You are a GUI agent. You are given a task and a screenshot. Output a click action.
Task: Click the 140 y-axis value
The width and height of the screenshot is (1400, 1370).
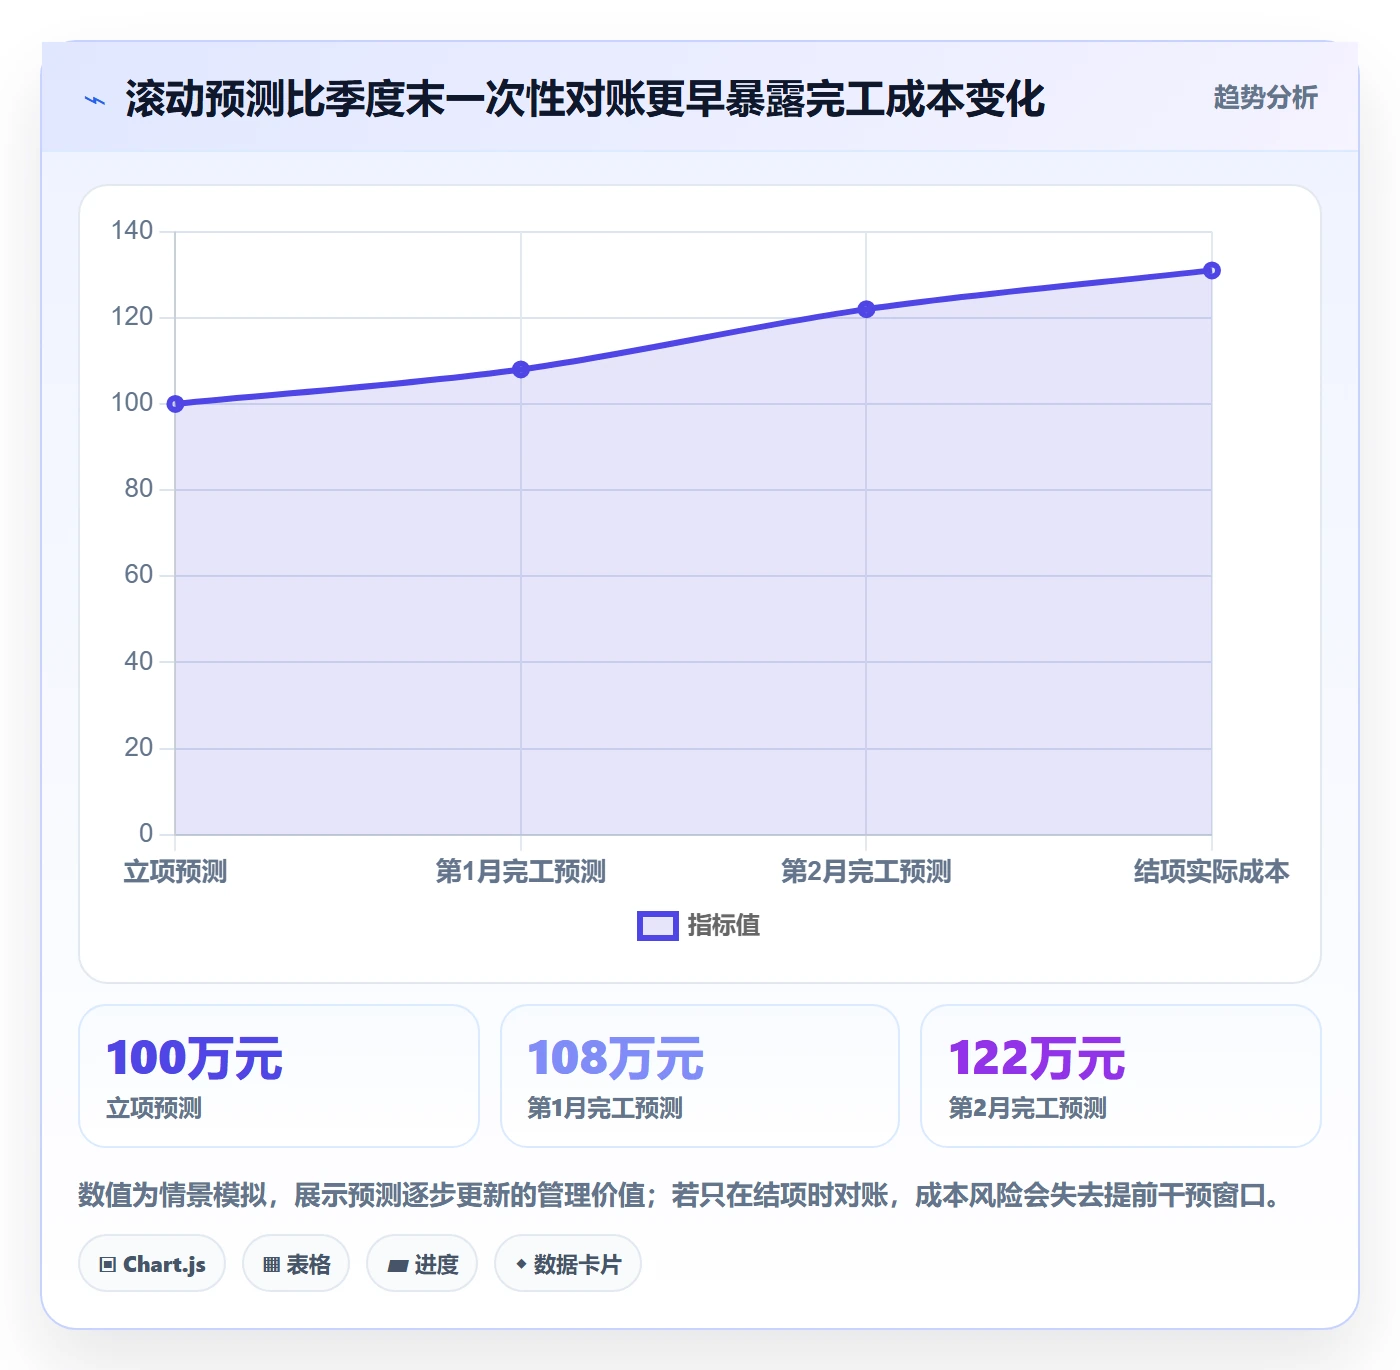point(132,231)
